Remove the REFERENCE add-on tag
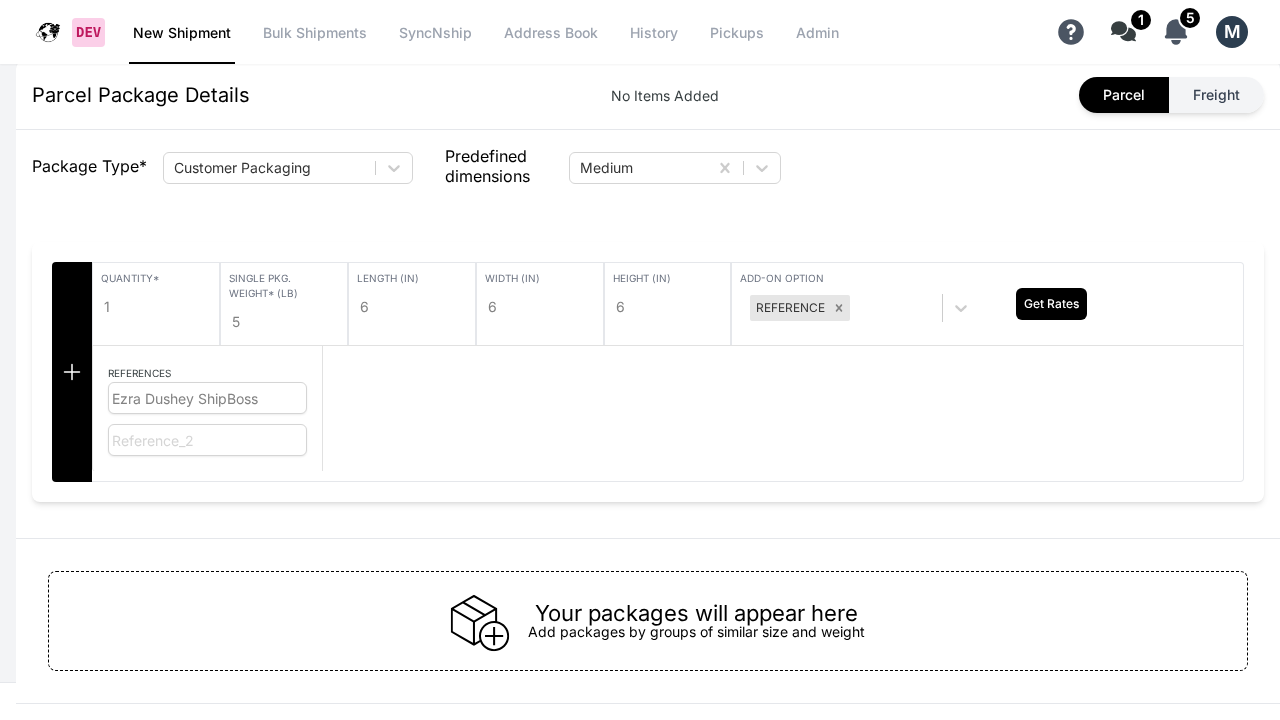 pos(839,308)
